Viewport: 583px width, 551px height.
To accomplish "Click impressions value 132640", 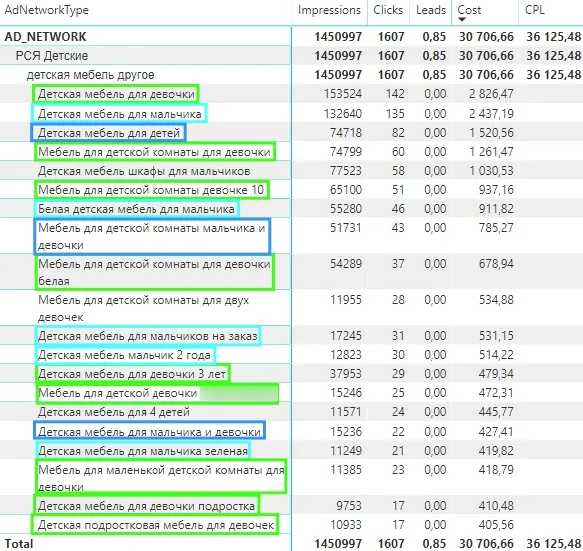I will (342, 113).
